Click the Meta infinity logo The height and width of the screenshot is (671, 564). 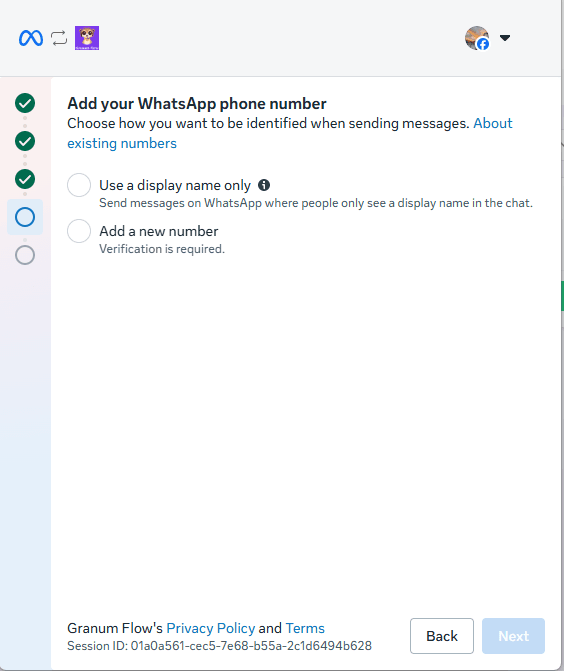[31, 38]
